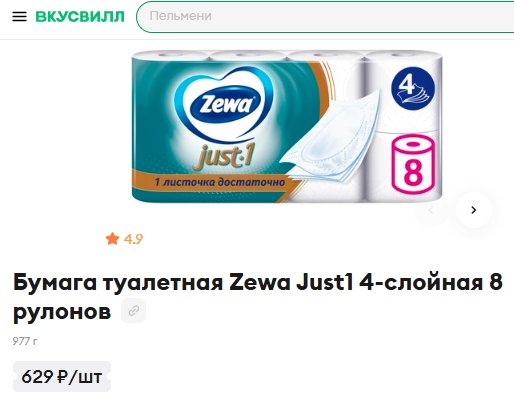Click the pink 8-roll badge on the package
Viewport: 514px width, 400px height.
[413, 164]
